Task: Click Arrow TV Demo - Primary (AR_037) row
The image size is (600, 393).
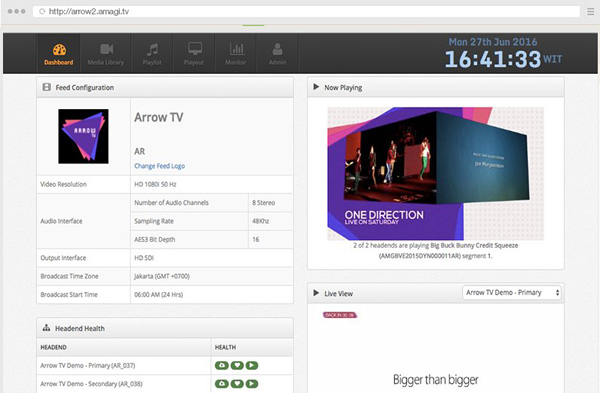Action: coord(165,365)
